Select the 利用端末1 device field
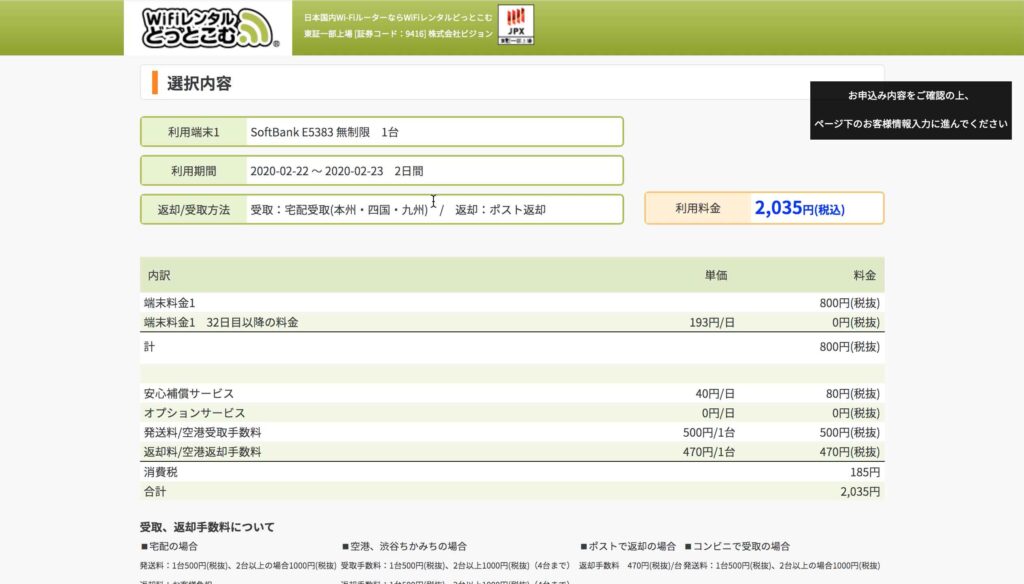 (x=434, y=132)
